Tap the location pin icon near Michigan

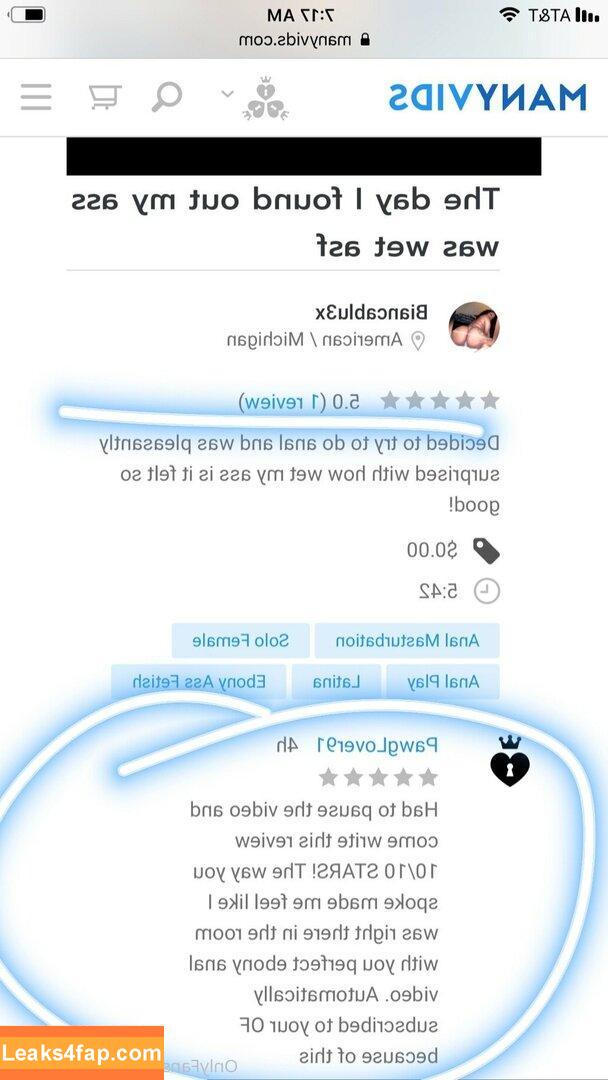click(x=418, y=340)
